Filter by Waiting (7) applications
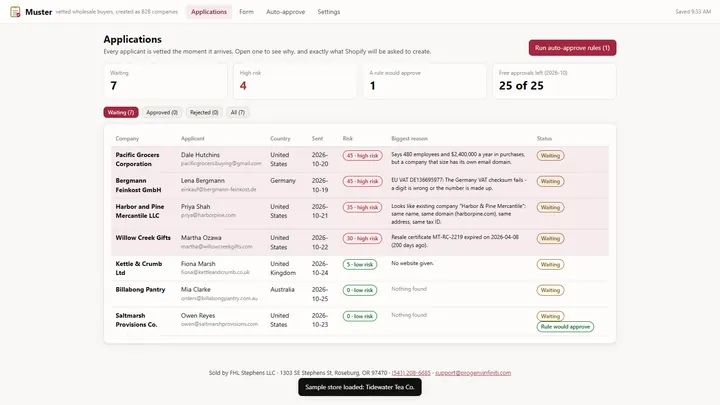Viewport: 720px width, 405px height. pyautogui.click(x=121, y=112)
